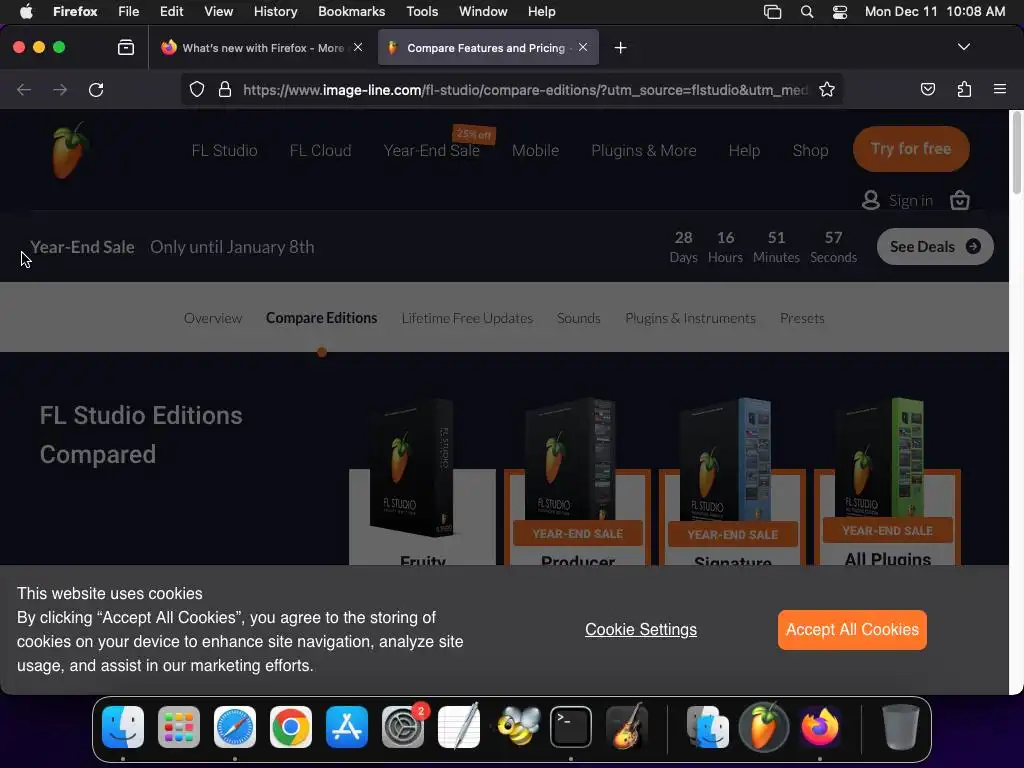Open the Tools menu in menu bar
The height and width of the screenshot is (768, 1024).
pos(422,11)
